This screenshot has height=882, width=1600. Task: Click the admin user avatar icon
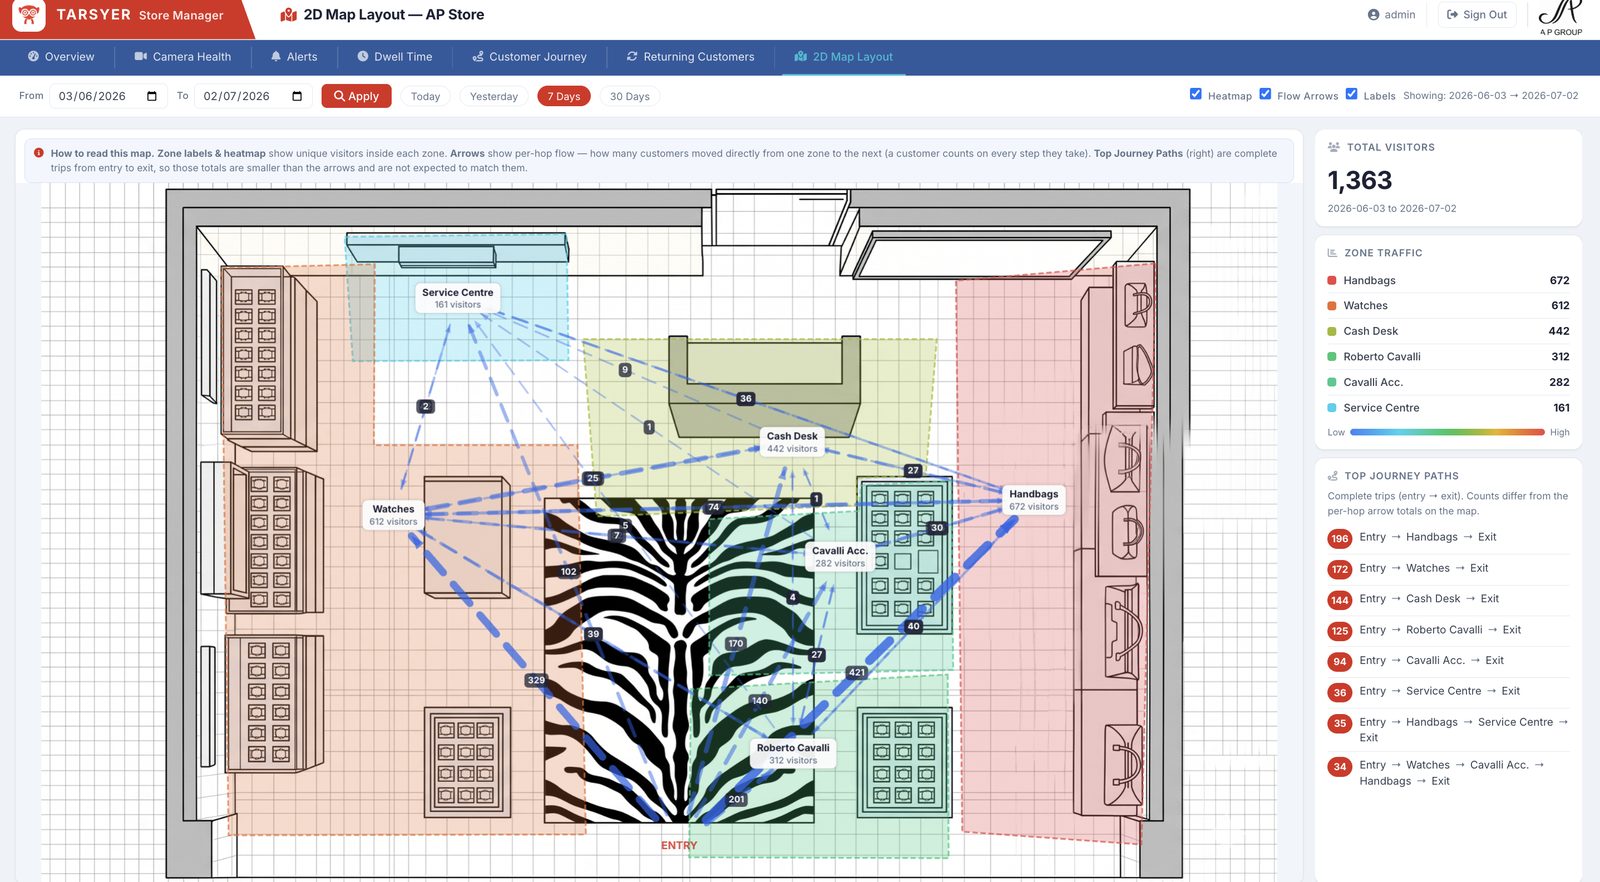pos(1373,15)
